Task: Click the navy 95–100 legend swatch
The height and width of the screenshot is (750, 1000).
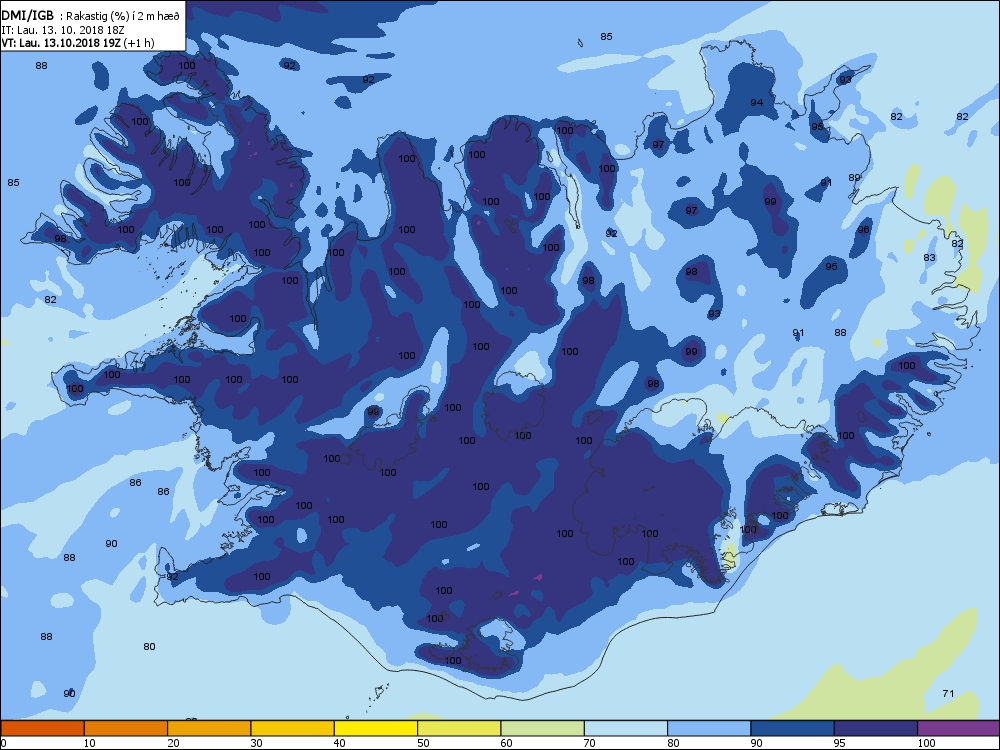Action: [876, 728]
